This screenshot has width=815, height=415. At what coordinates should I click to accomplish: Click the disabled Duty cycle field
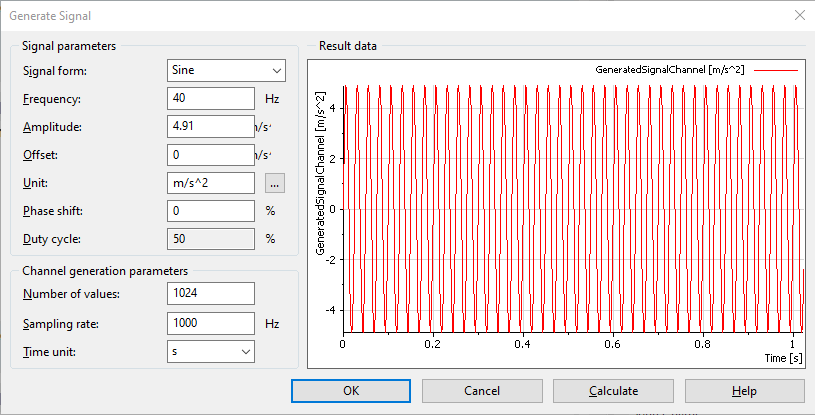coord(211,239)
